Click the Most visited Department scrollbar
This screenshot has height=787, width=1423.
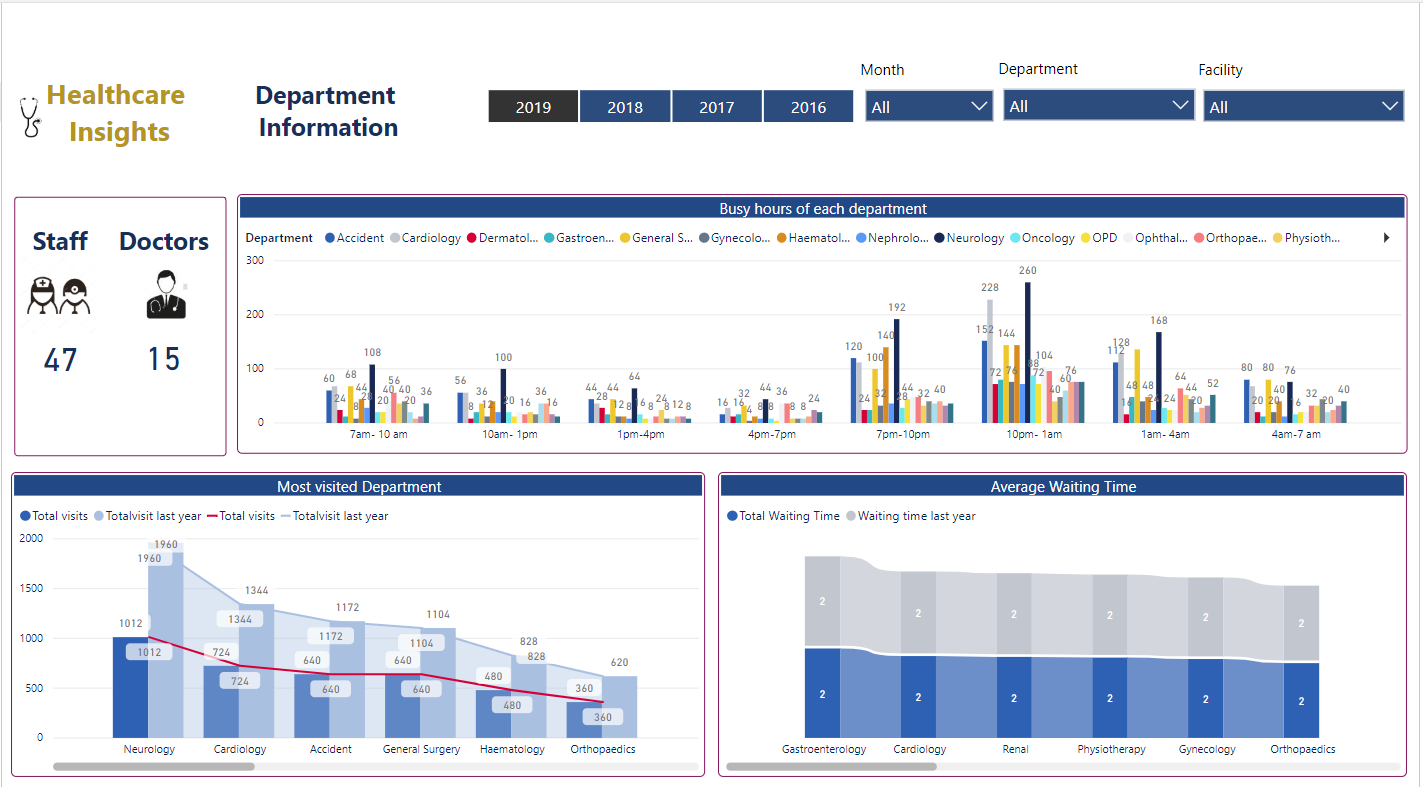(x=154, y=767)
